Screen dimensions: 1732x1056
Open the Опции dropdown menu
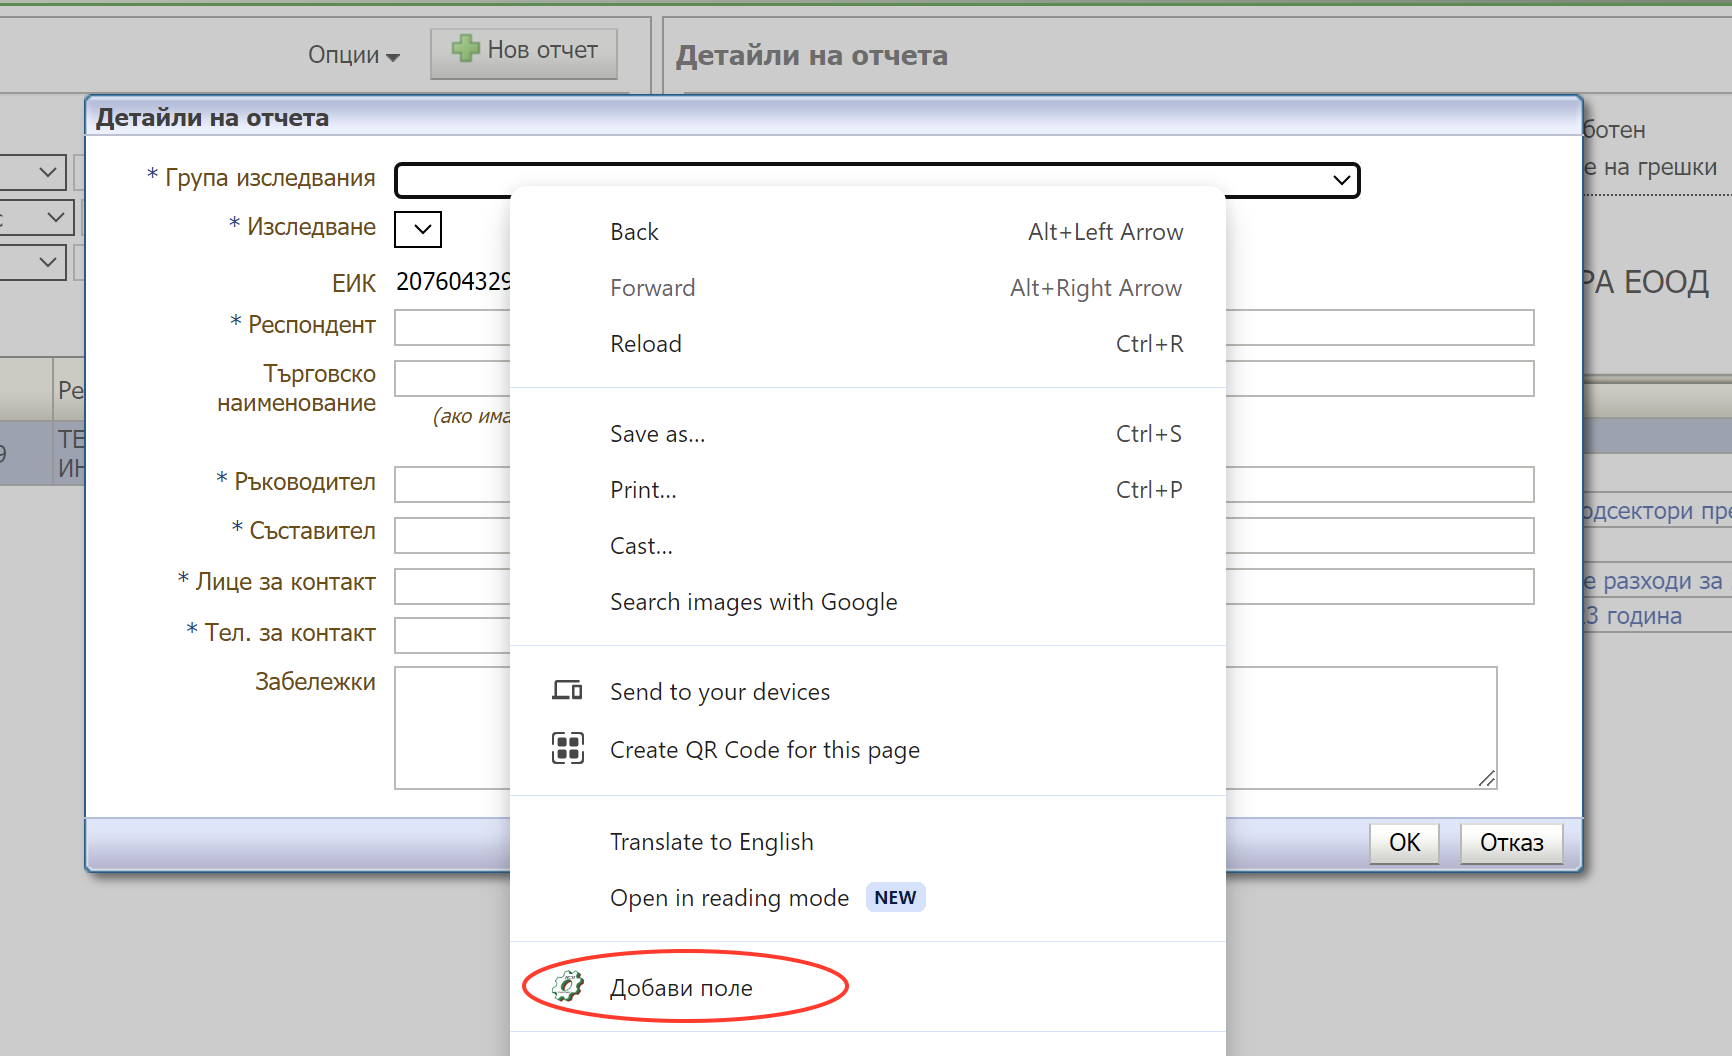tap(353, 55)
